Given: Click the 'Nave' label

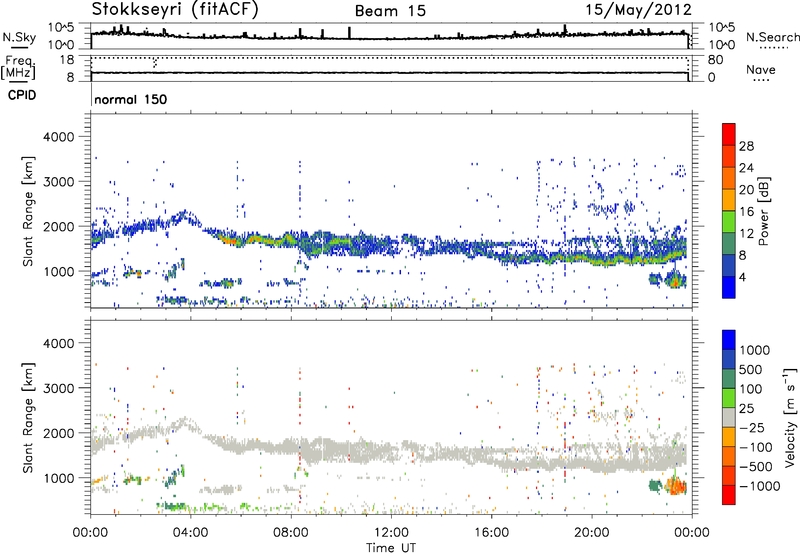Looking at the screenshot, I should [761, 69].
